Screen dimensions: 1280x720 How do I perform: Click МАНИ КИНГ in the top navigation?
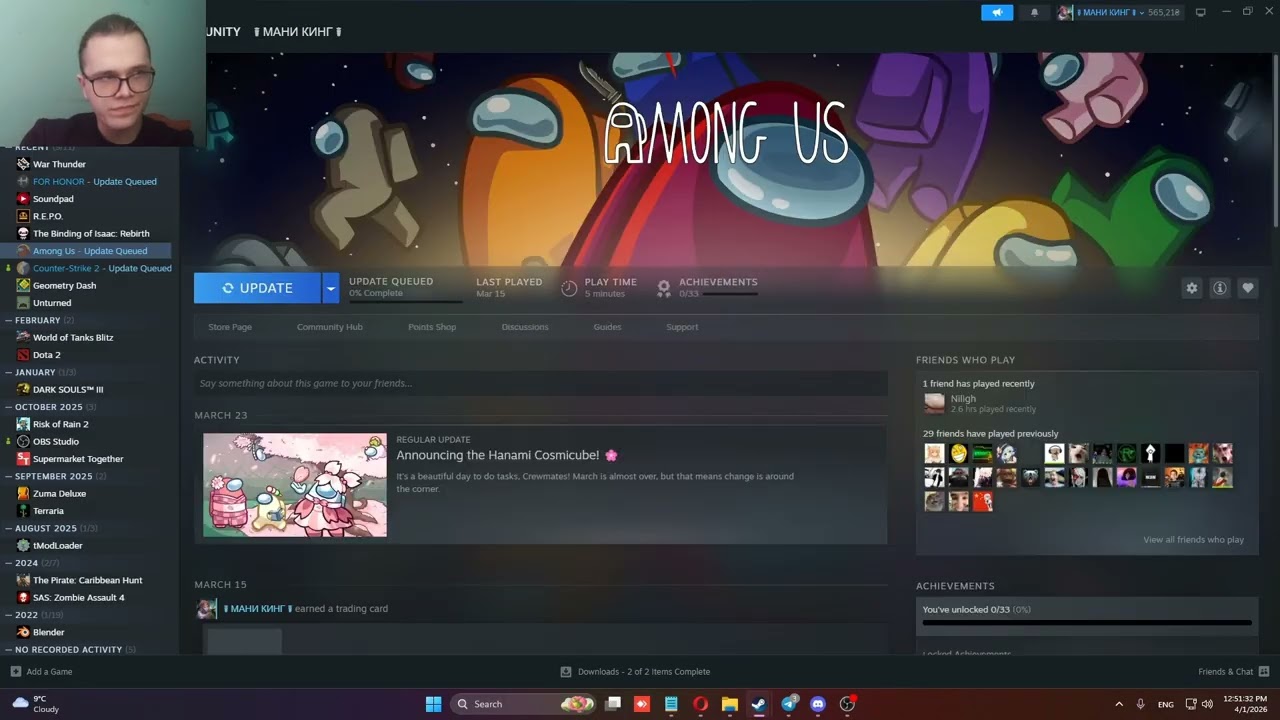coord(298,32)
